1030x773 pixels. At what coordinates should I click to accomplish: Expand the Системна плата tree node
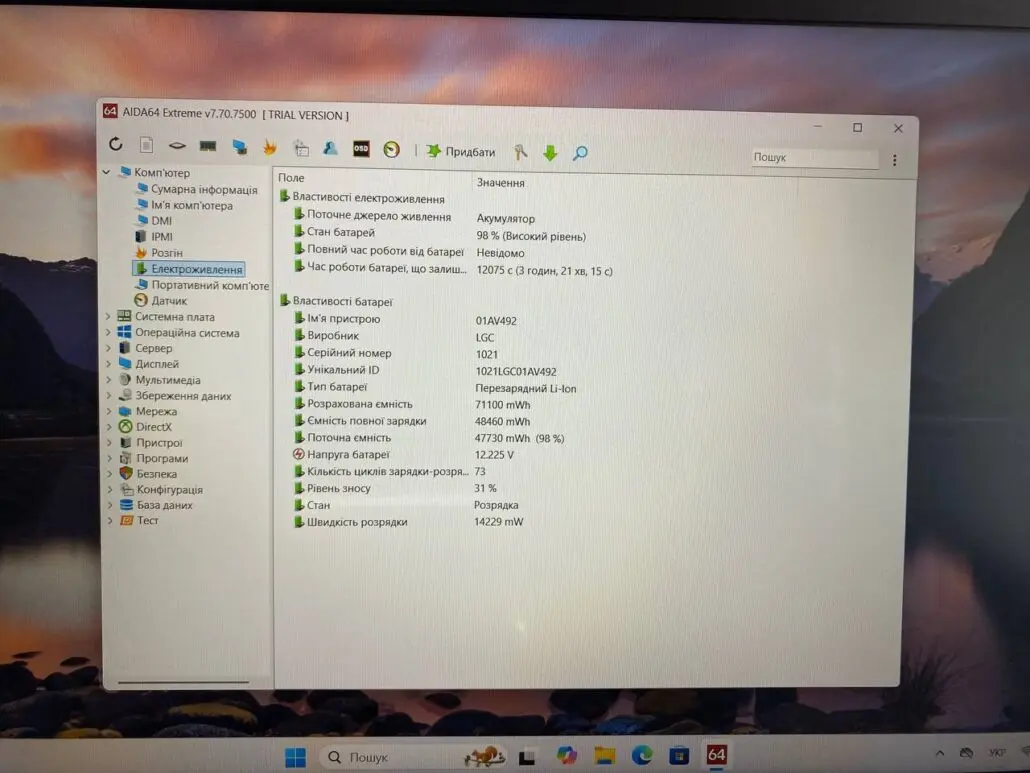click(x=108, y=317)
